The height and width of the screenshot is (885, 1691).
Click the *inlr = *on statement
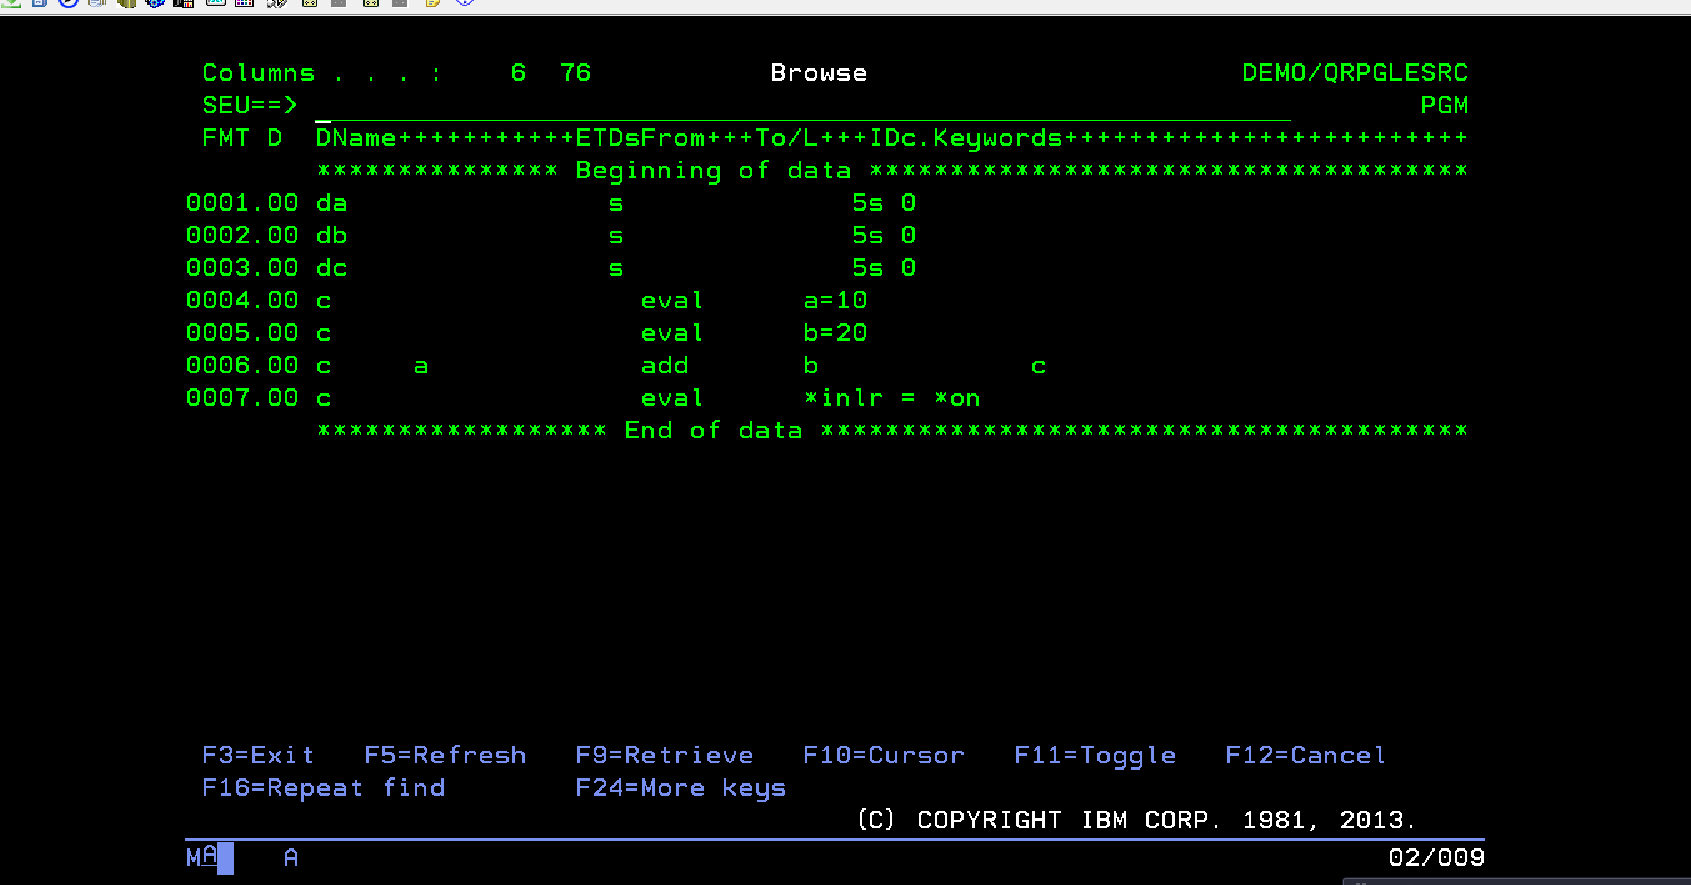(892, 398)
